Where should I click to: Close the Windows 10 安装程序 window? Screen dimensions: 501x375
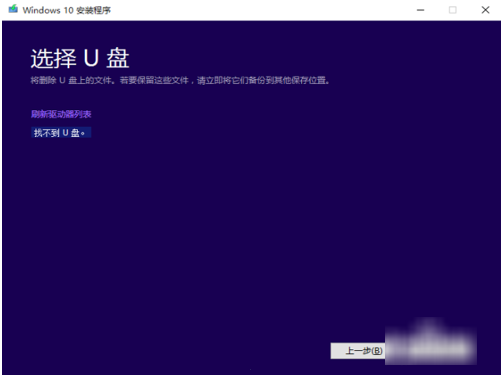point(485,10)
